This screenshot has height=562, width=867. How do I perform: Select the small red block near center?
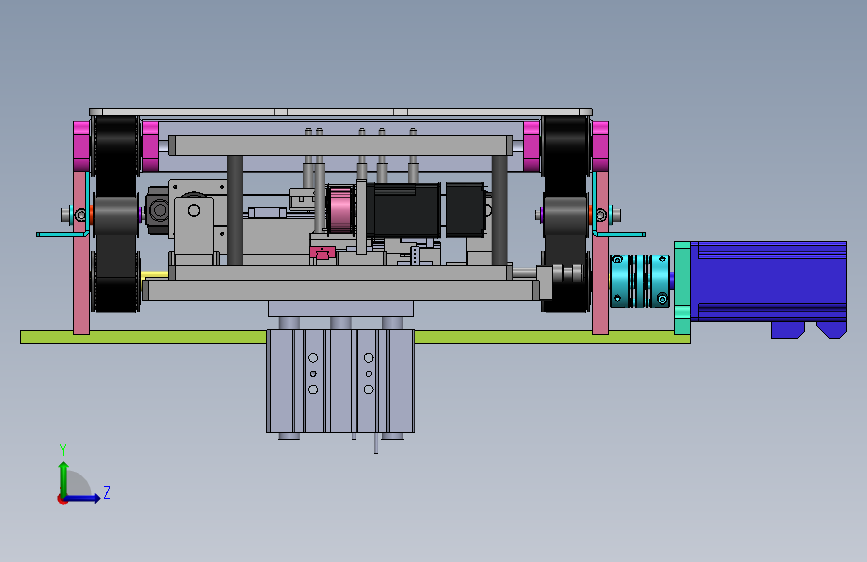point(323,253)
